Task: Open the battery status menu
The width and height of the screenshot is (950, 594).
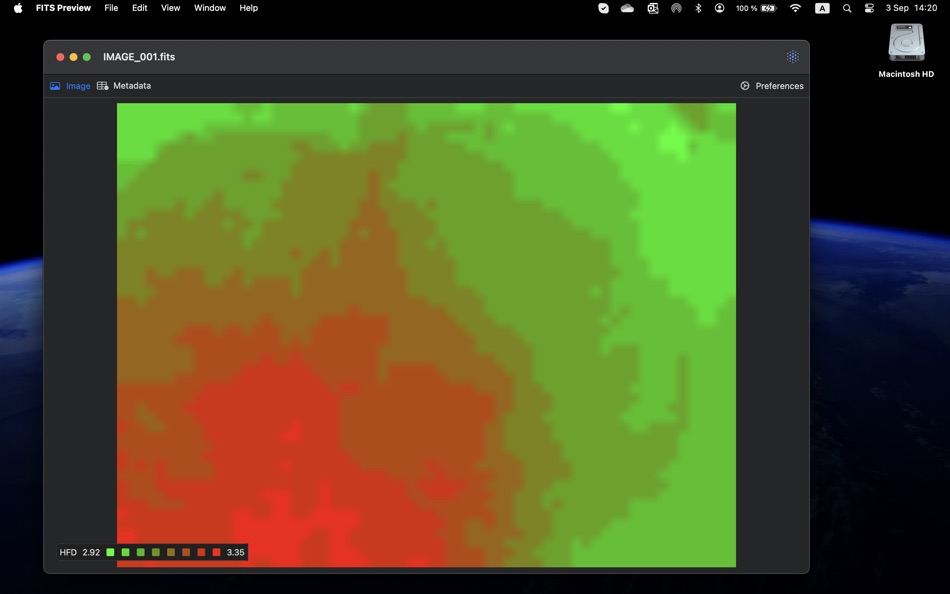Action: click(x=756, y=8)
